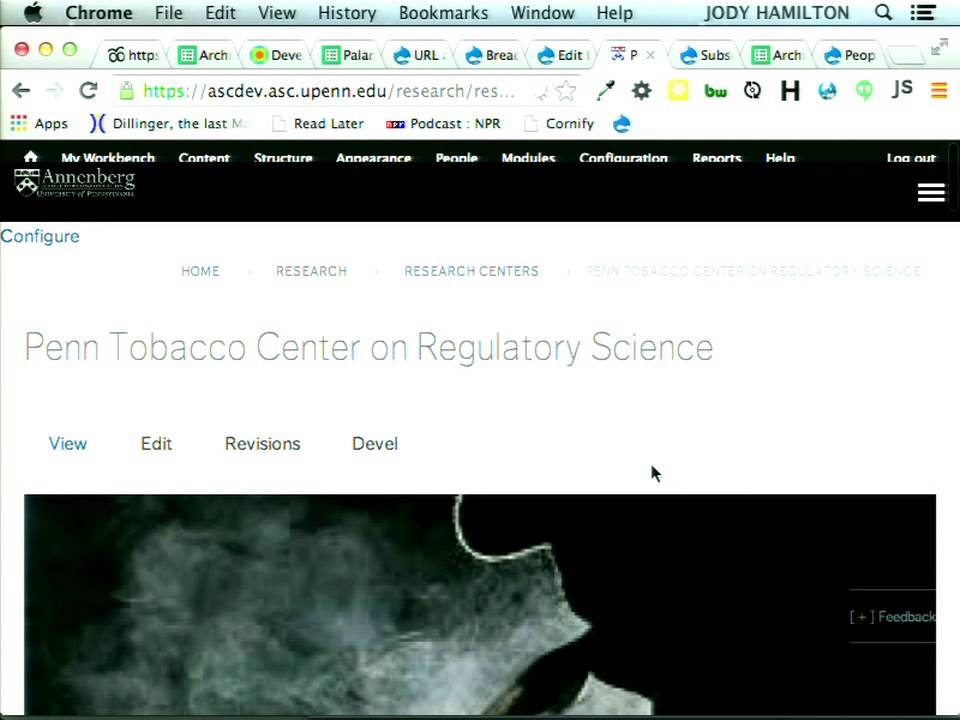Click the bookmark star in address bar
The image size is (960, 720).
[x=566, y=91]
